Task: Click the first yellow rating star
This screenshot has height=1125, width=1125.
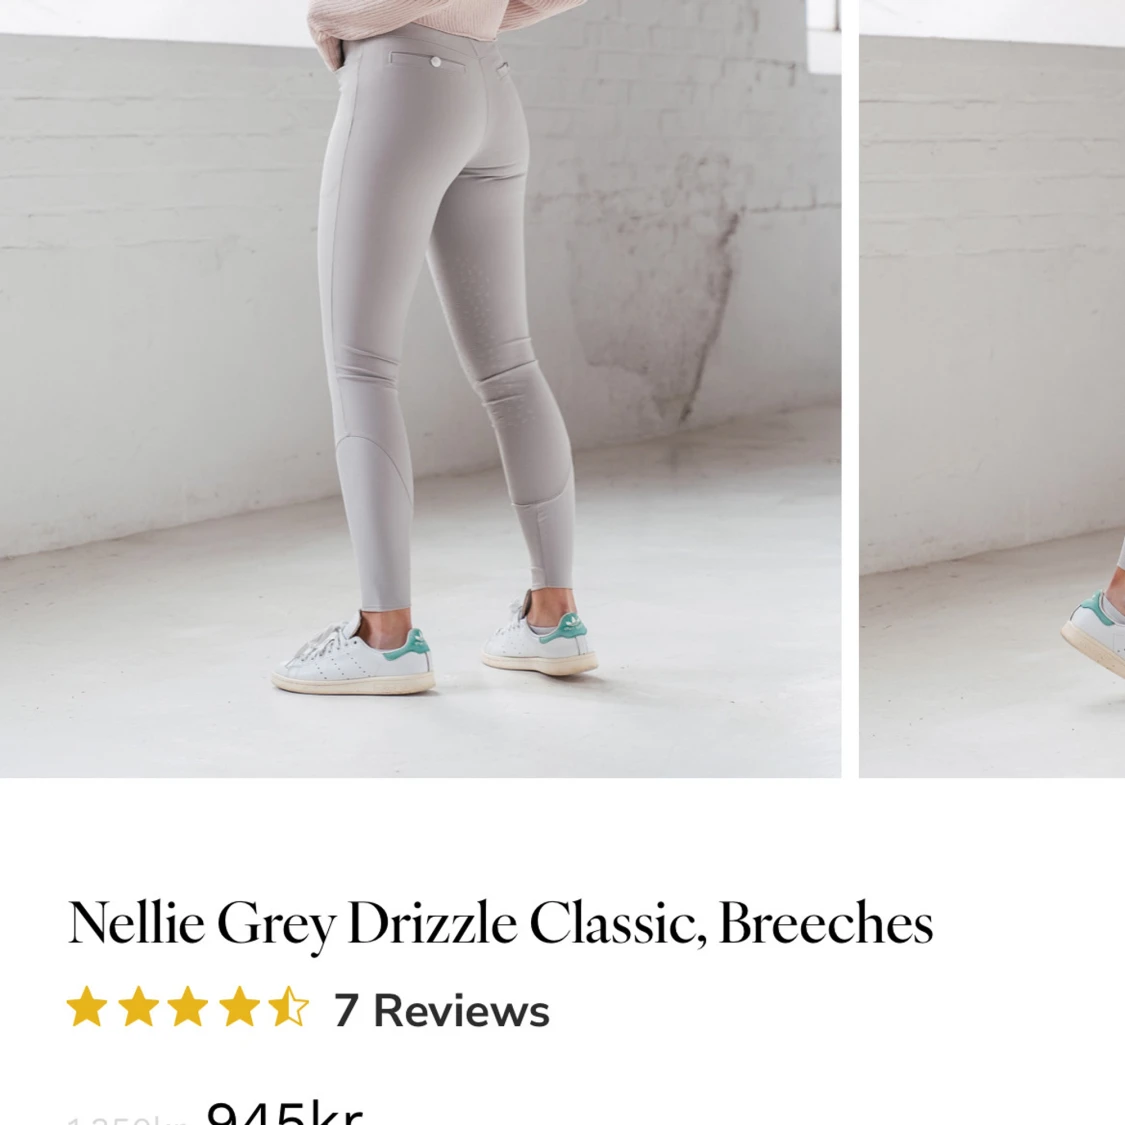Action: (87, 1007)
